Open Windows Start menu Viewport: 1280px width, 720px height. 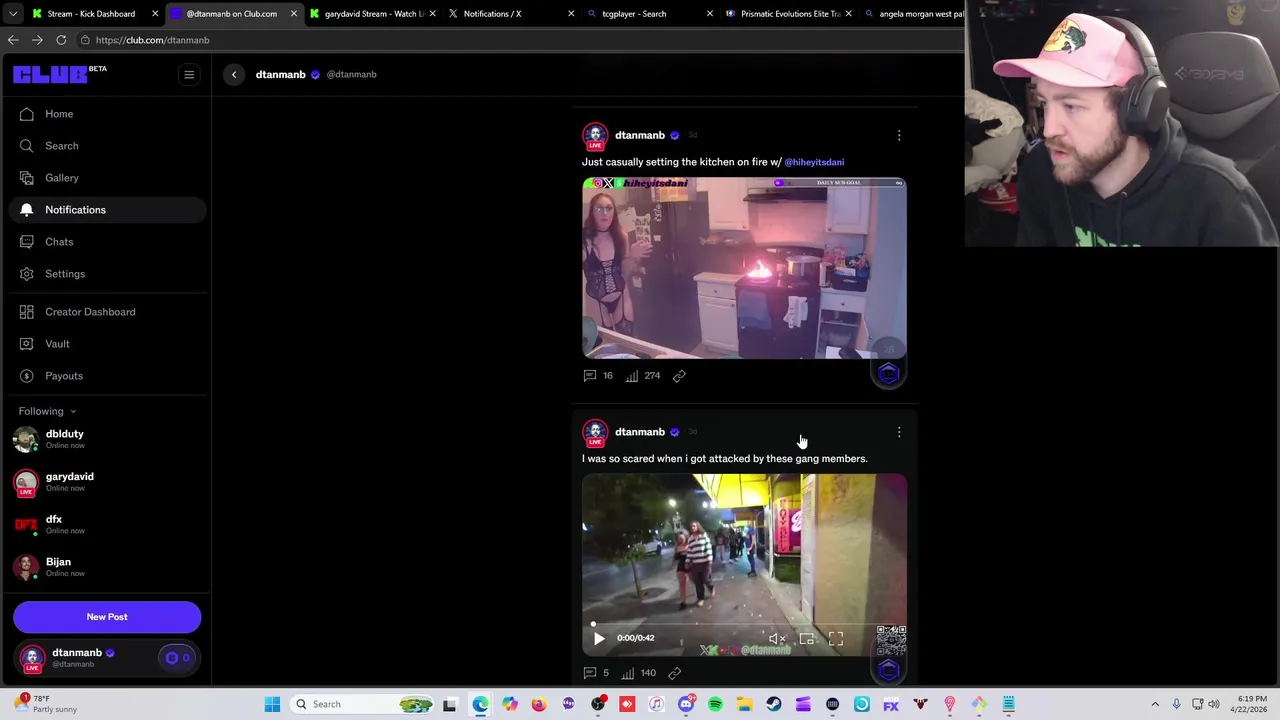(272, 704)
